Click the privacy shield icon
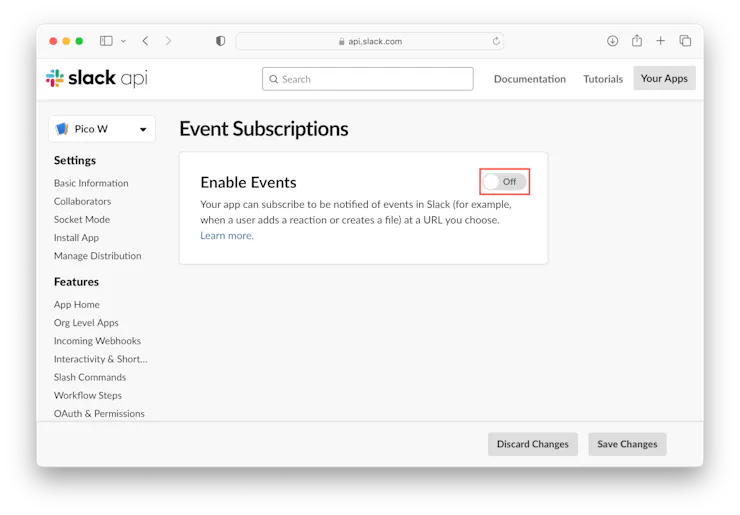Image resolution: width=740 pixels, height=515 pixels. click(221, 41)
